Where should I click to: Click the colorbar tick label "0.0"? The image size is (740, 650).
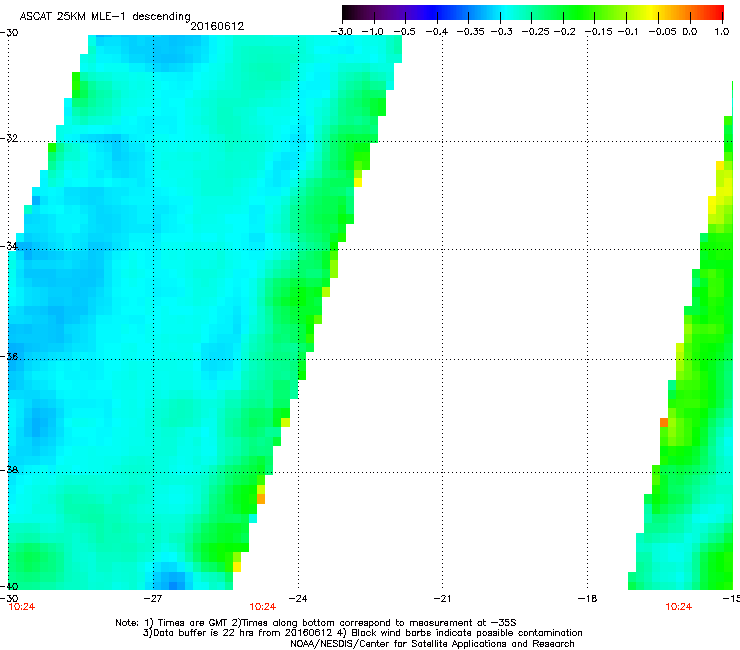click(690, 32)
